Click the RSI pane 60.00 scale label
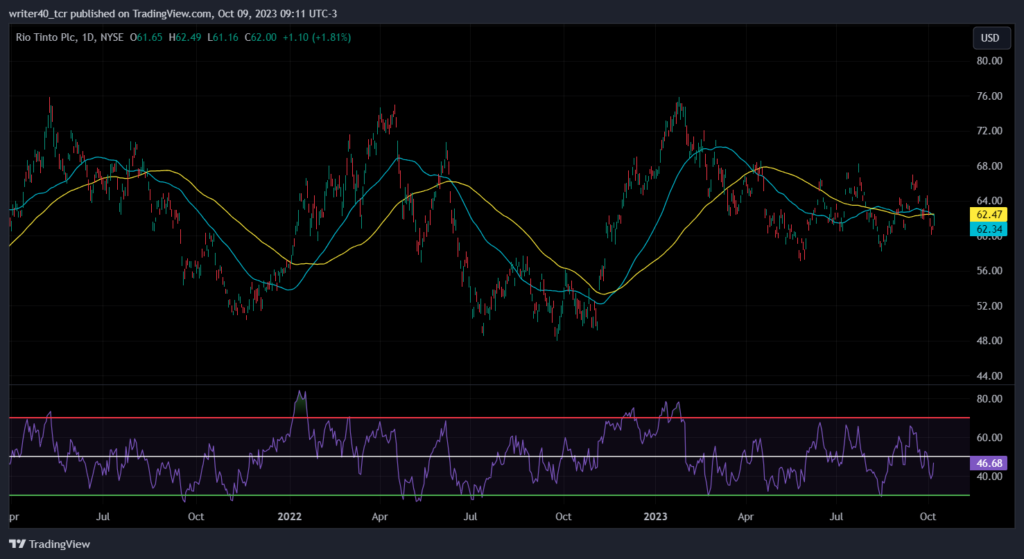The width and height of the screenshot is (1024, 559). point(989,438)
